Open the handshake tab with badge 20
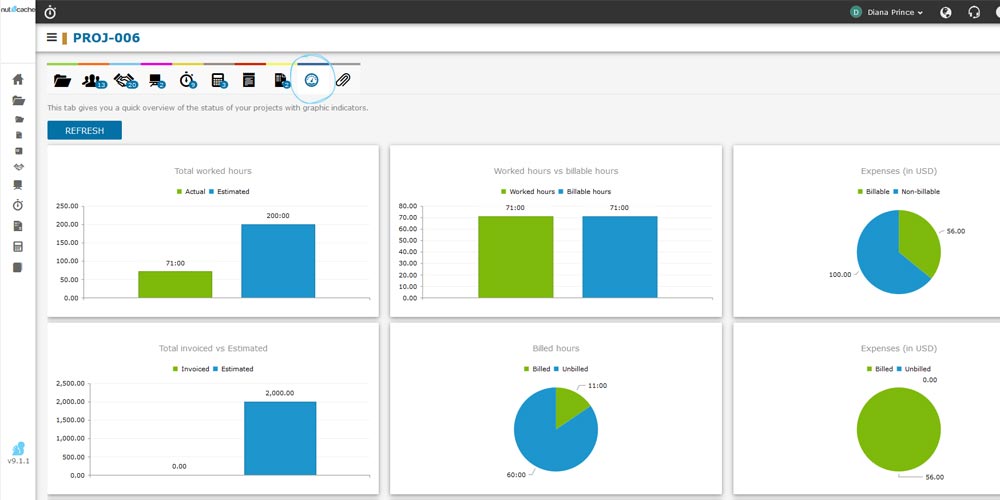1000x500 pixels. point(126,80)
